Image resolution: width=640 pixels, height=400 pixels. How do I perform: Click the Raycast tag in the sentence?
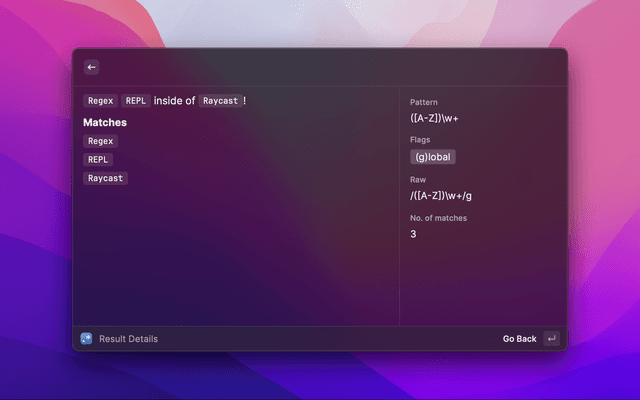pos(219,101)
